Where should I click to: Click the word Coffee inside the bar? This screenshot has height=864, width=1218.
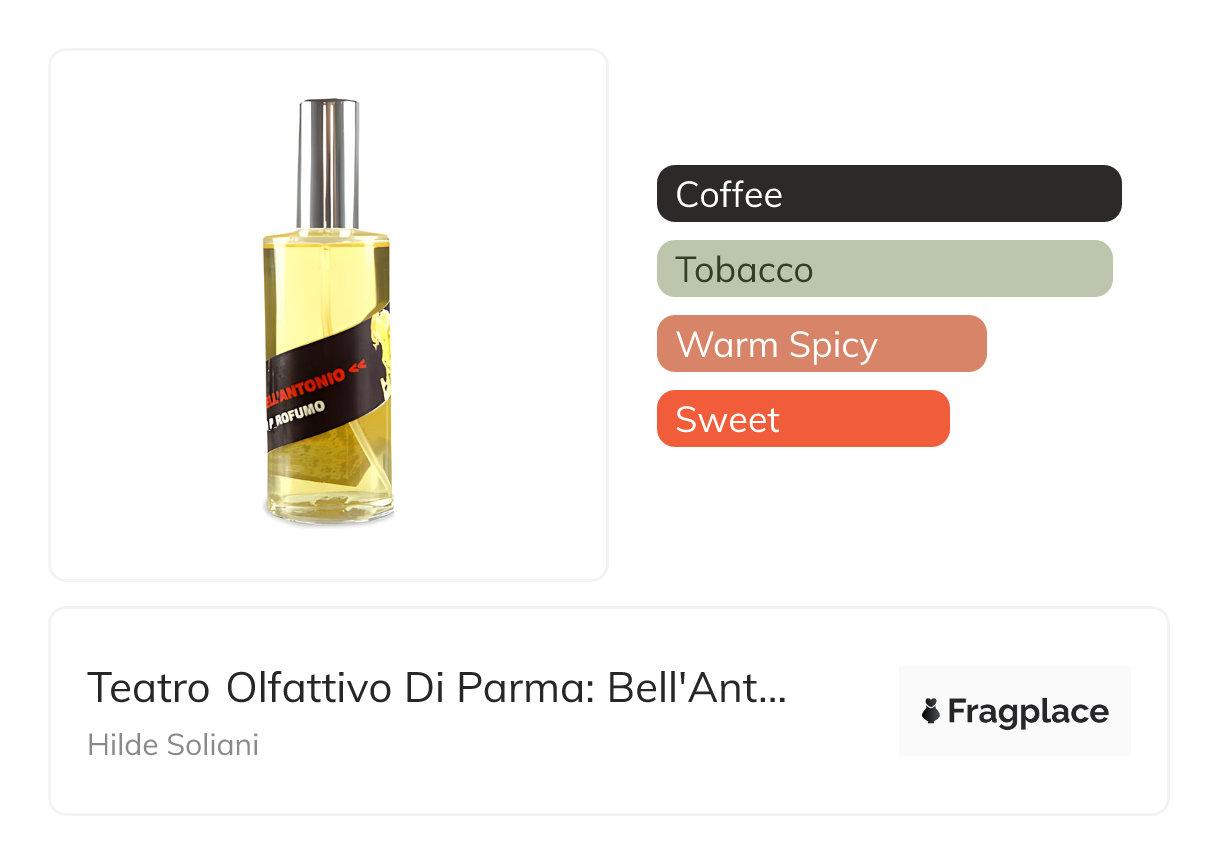729,194
